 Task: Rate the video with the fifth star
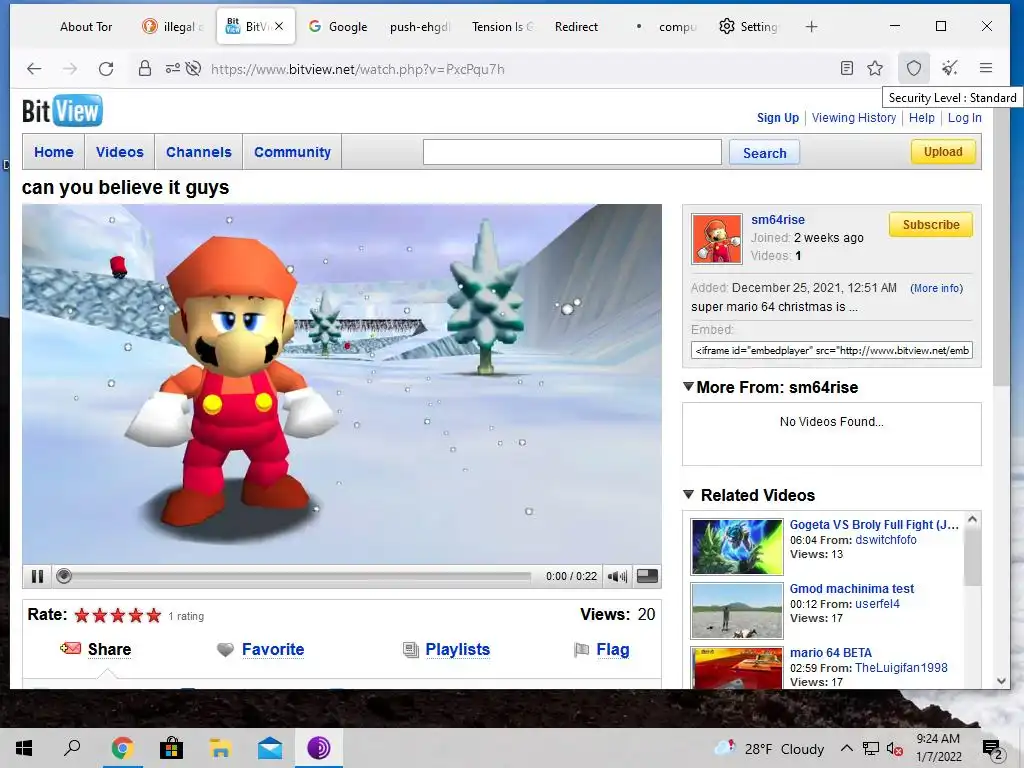[x=153, y=615]
